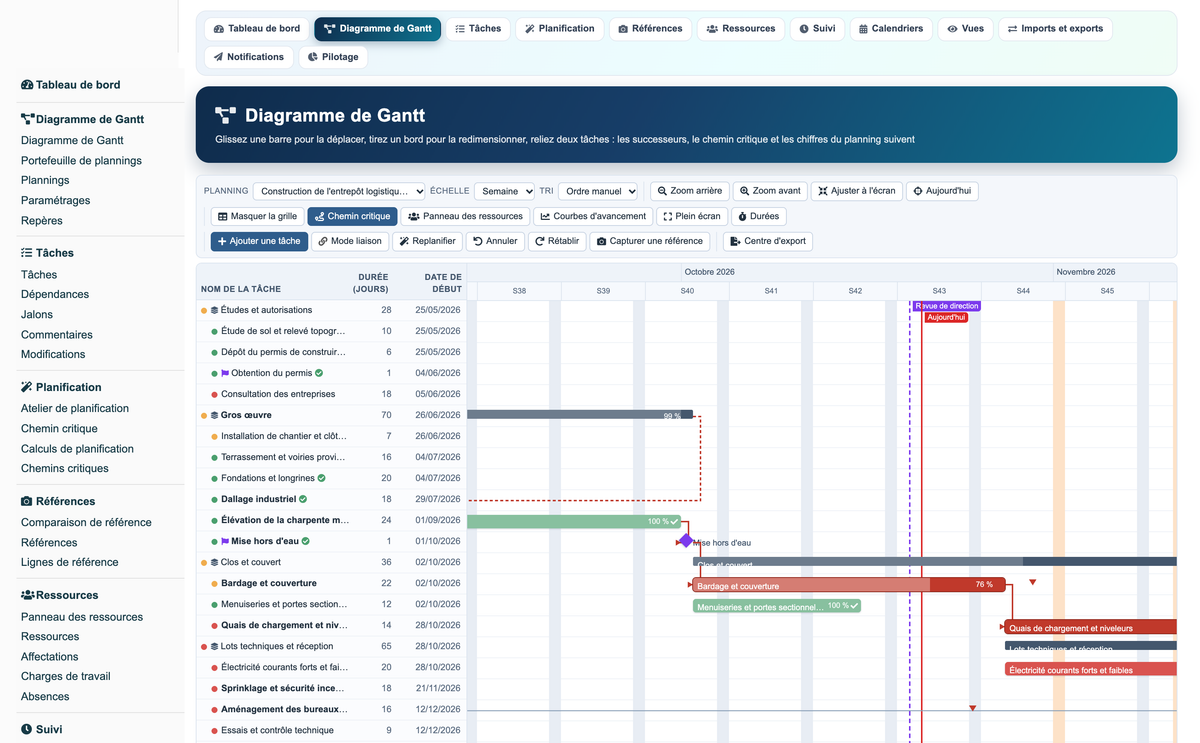Collapse the Gros œuvre group icon
The height and width of the screenshot is (743, 1200).
(x=214, y=415)
